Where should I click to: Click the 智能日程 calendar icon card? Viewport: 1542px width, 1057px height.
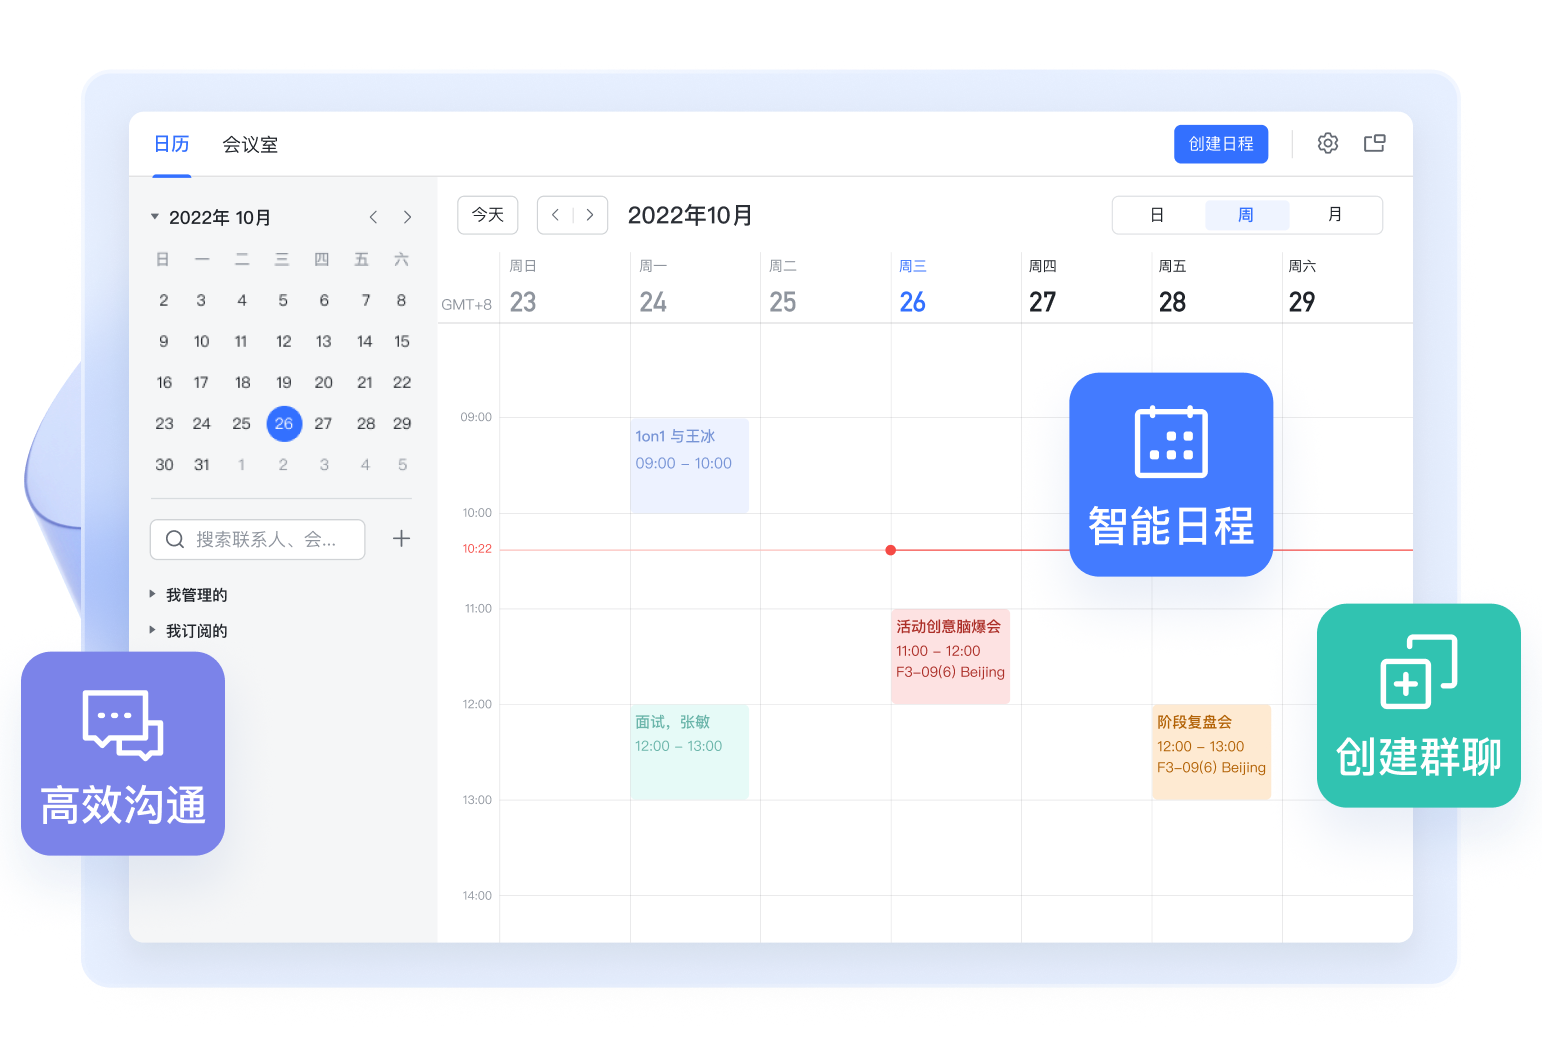(x=1170, y=474)
